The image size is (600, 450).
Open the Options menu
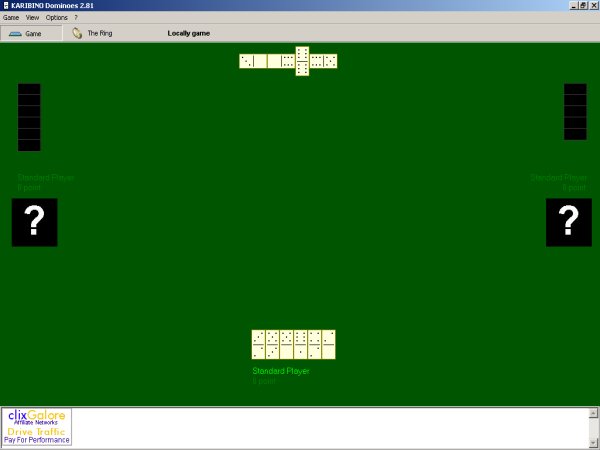(x=57, y=18)
